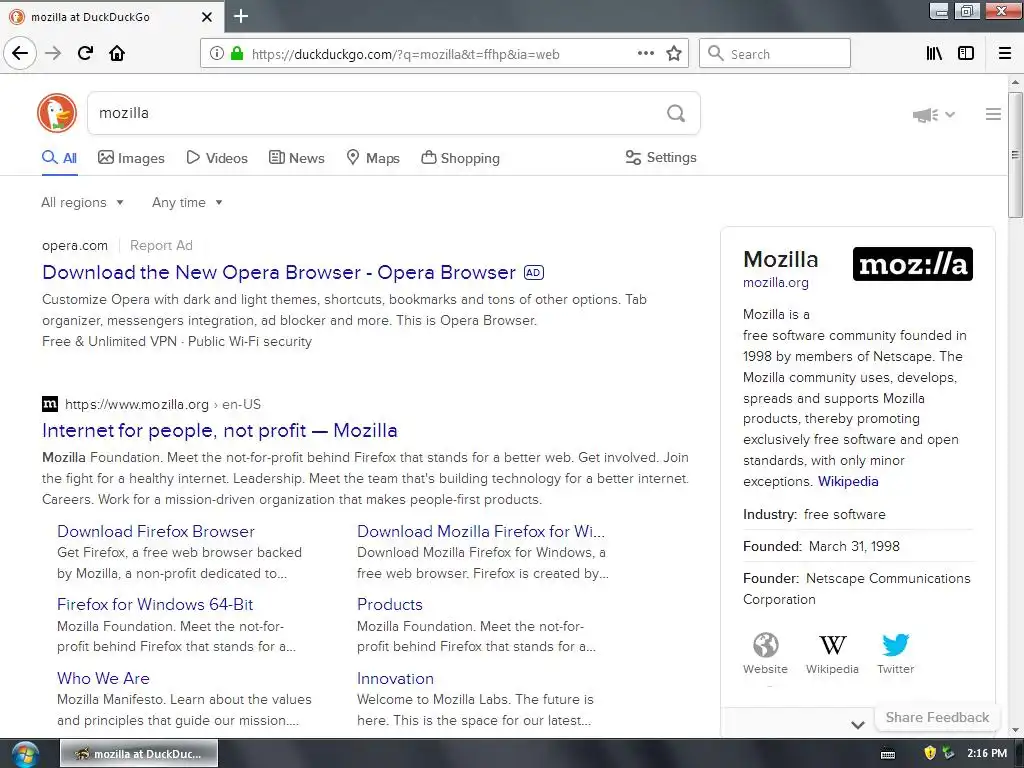Click the DuckDuckGo duck logo
1024x768 pixels.
coord(57,113)
